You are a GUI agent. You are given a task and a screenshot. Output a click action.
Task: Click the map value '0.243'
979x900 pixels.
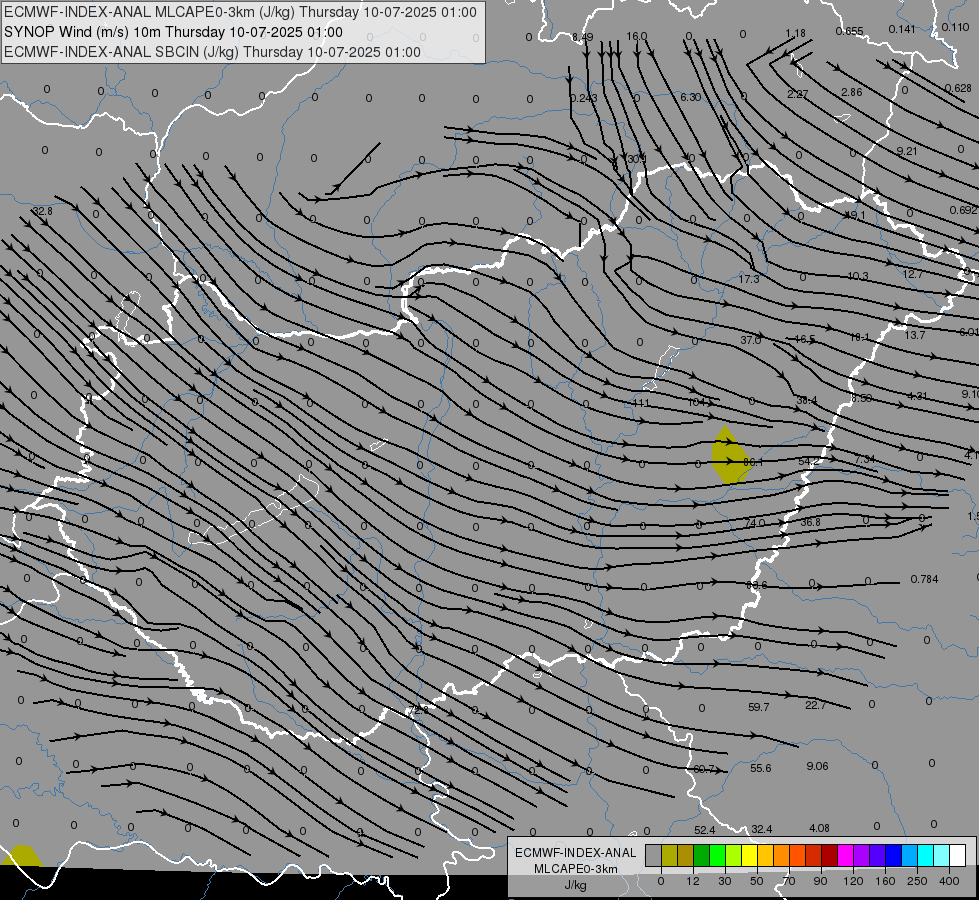pos(584,98)
